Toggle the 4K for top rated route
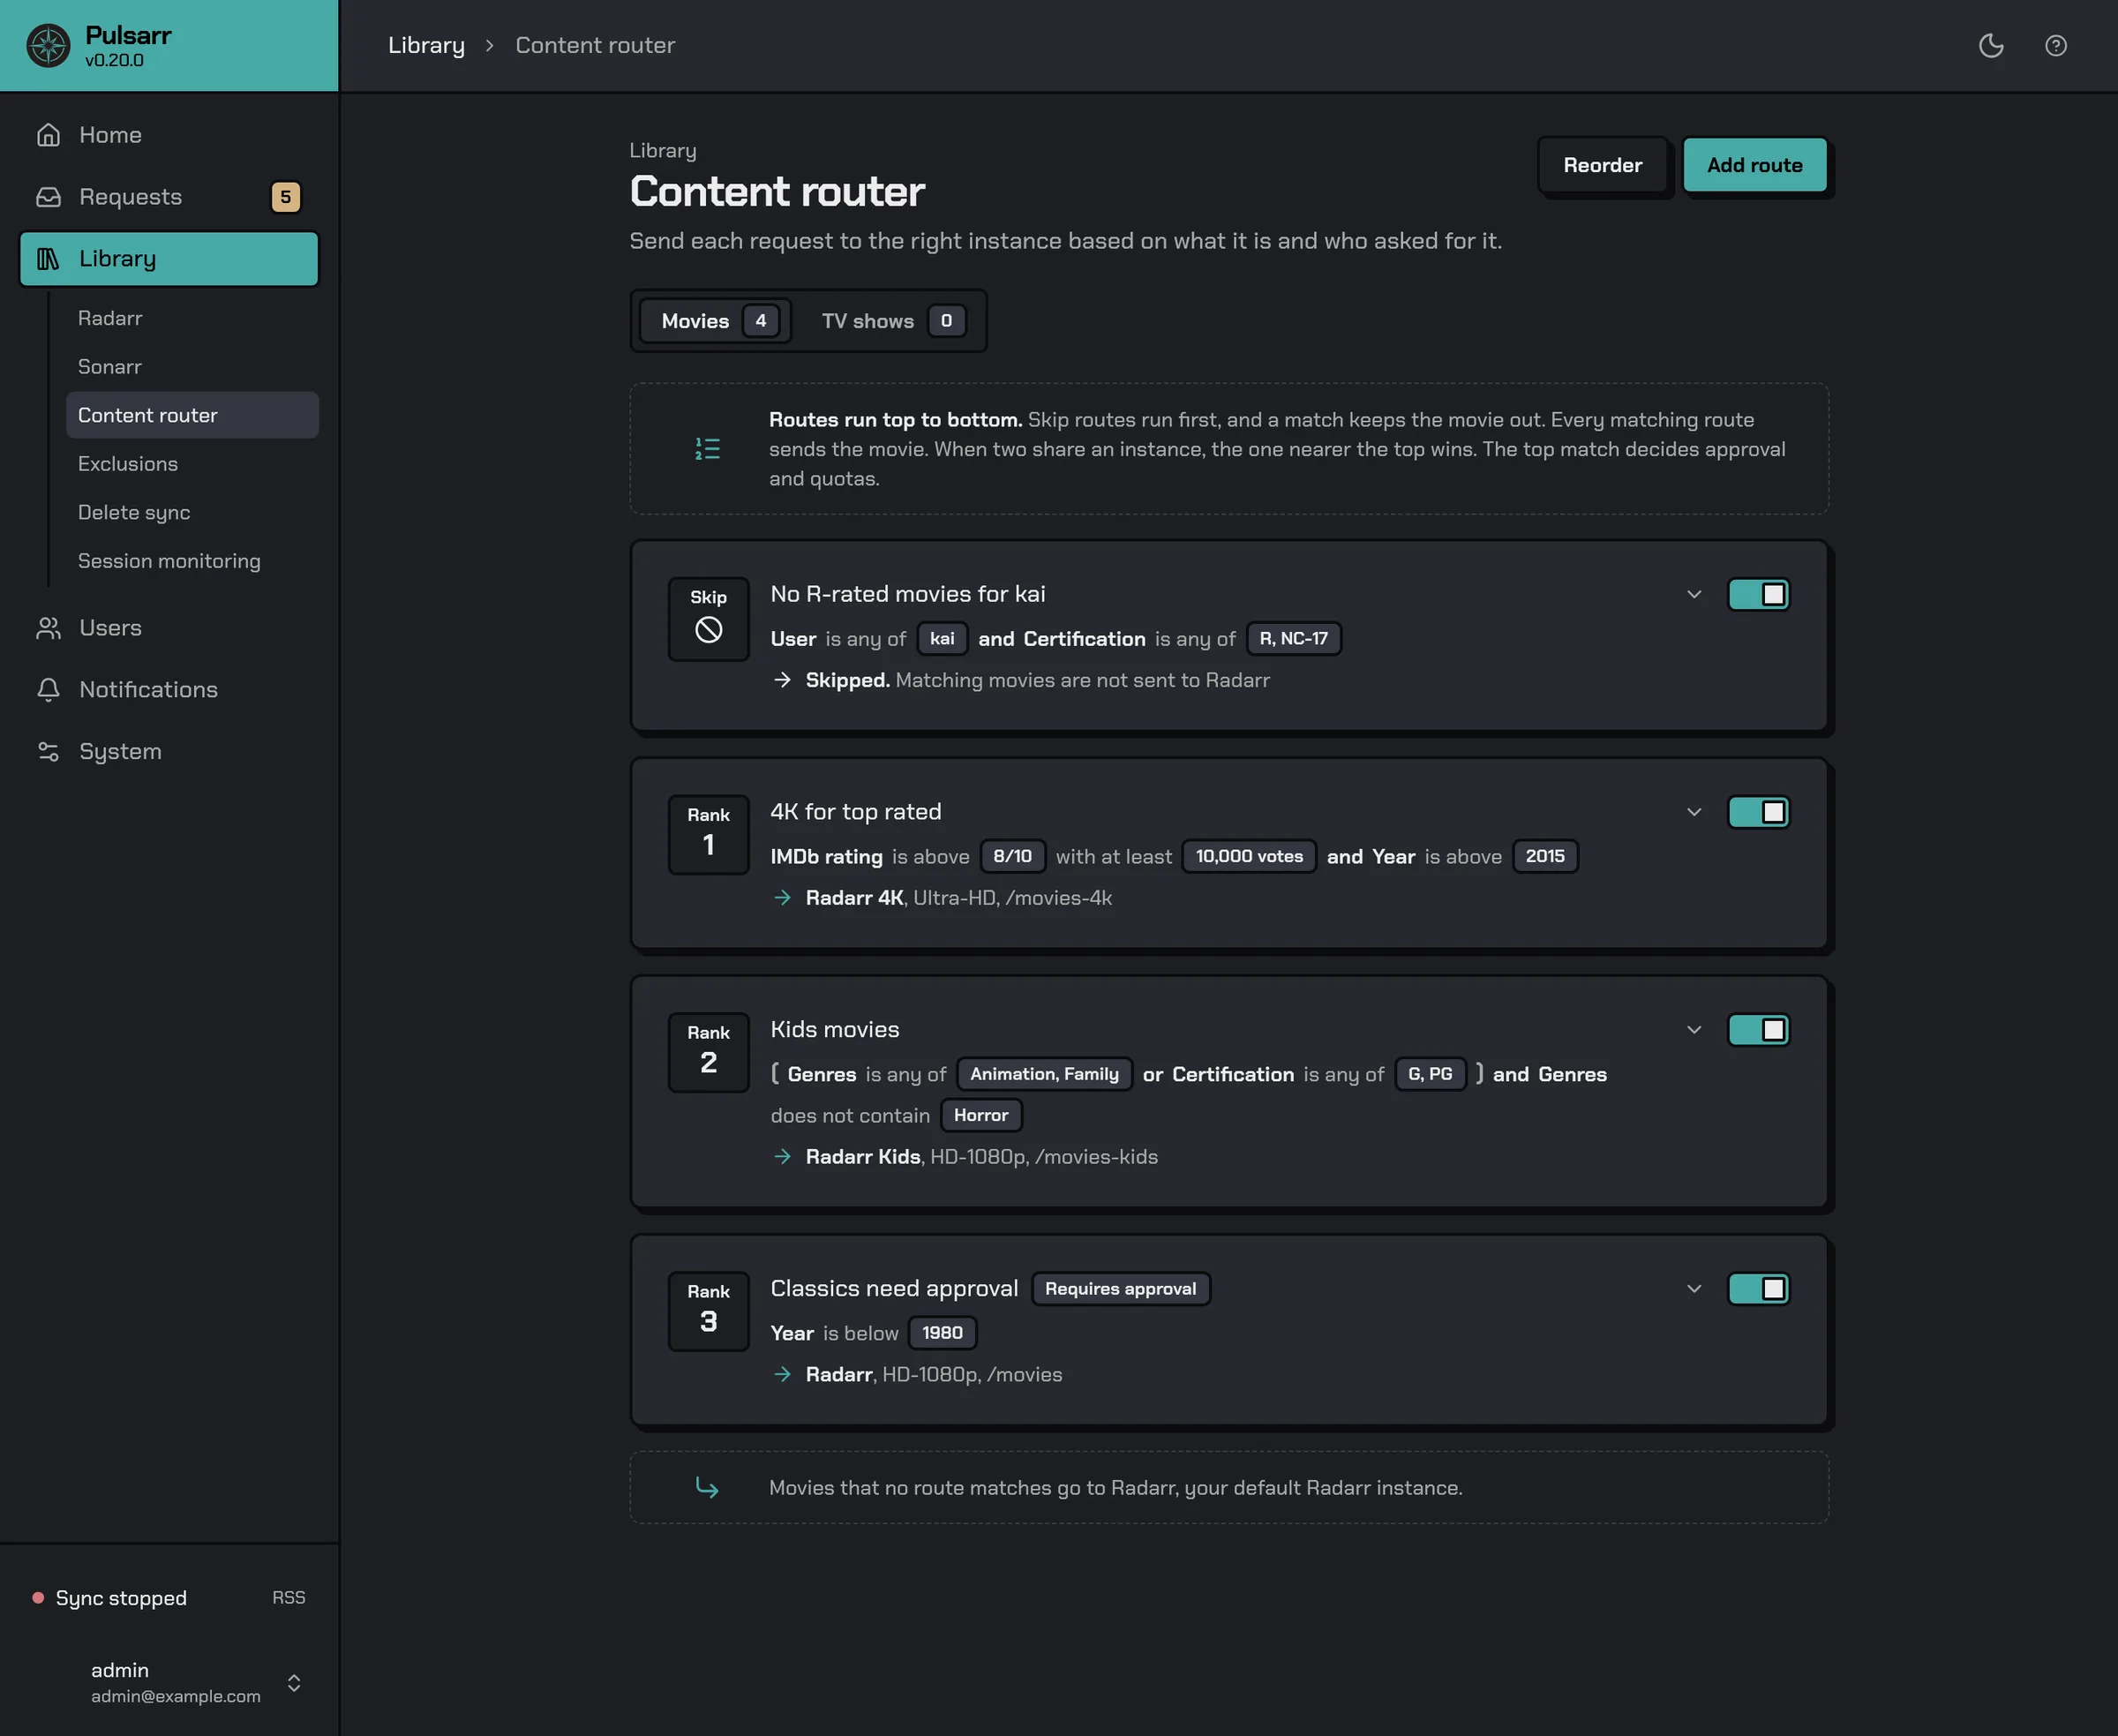The width and height of the screenshot is (2118, 1736). pyautogui.click(x=1758, y=813)
